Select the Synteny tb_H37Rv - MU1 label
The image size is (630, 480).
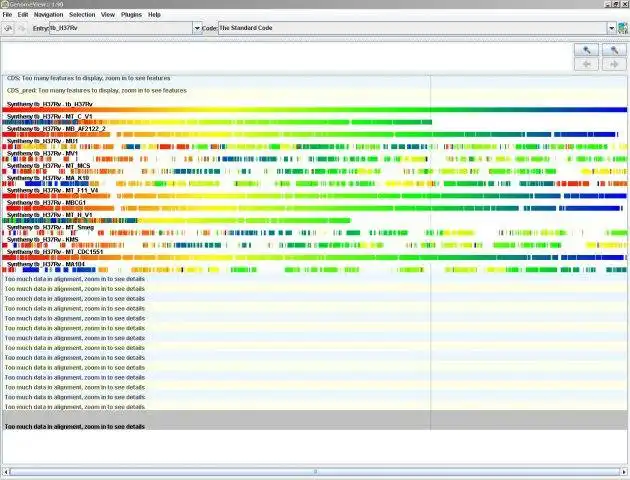pos(43,141)
